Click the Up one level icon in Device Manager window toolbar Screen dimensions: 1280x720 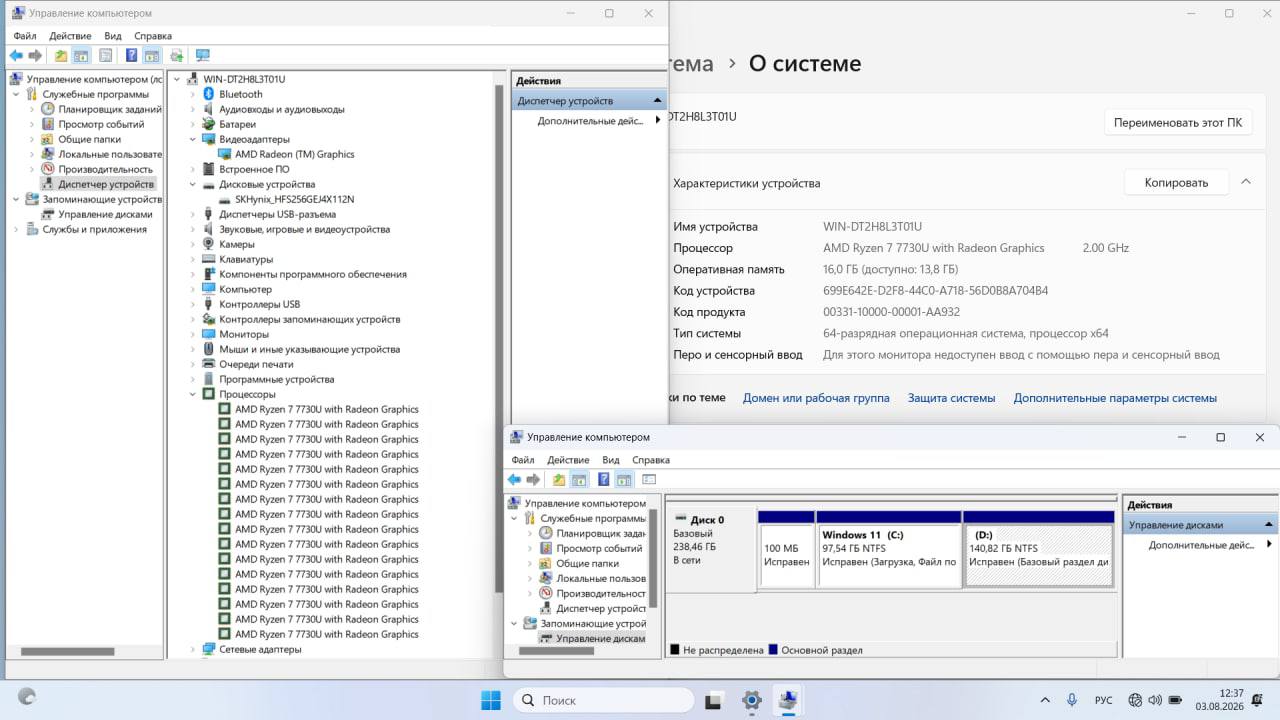[x=61, y=56]
